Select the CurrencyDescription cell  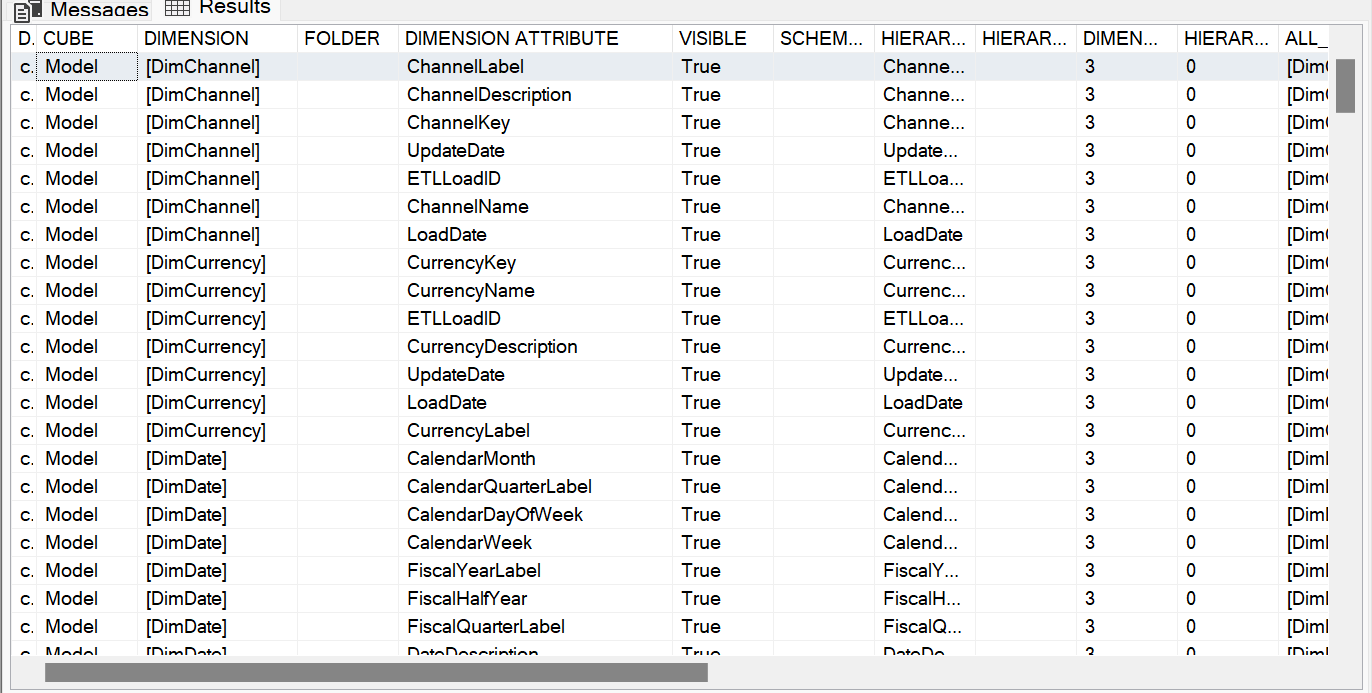[535, 347]
